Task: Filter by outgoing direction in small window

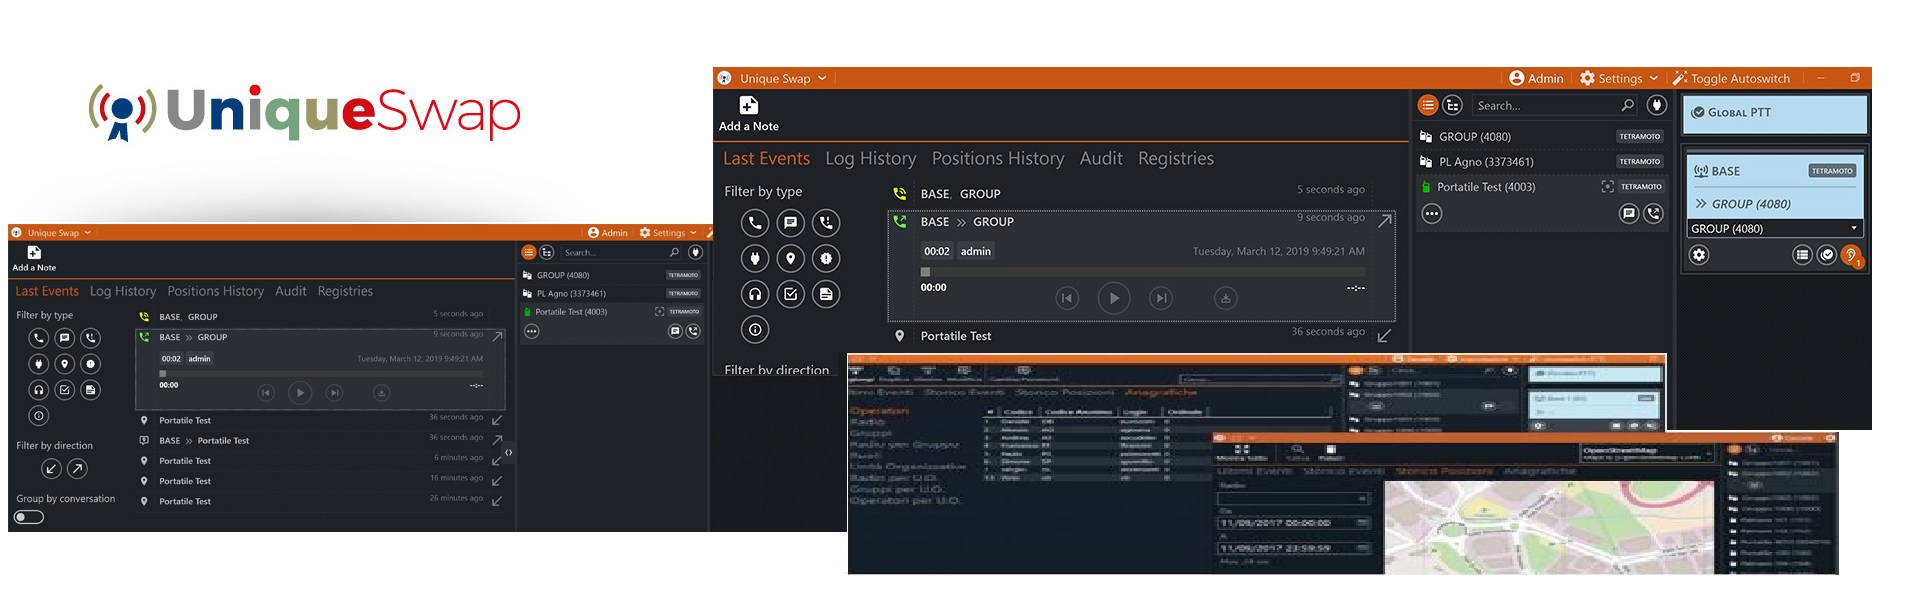Action: 77,468
